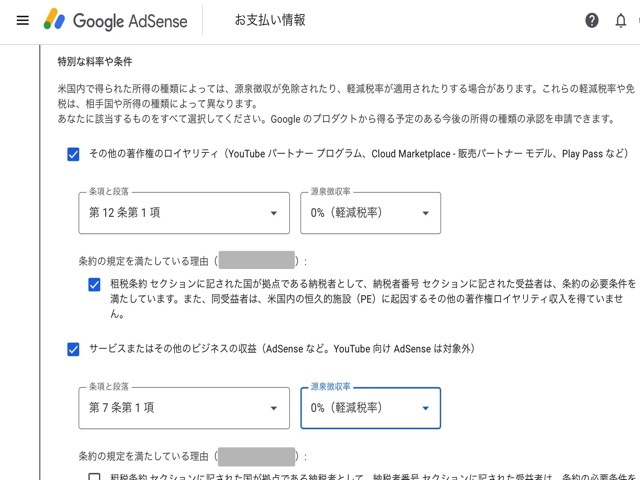Click the お支払い情報 page title
This screenshot has height=480, width=640.
coord(270,20)
